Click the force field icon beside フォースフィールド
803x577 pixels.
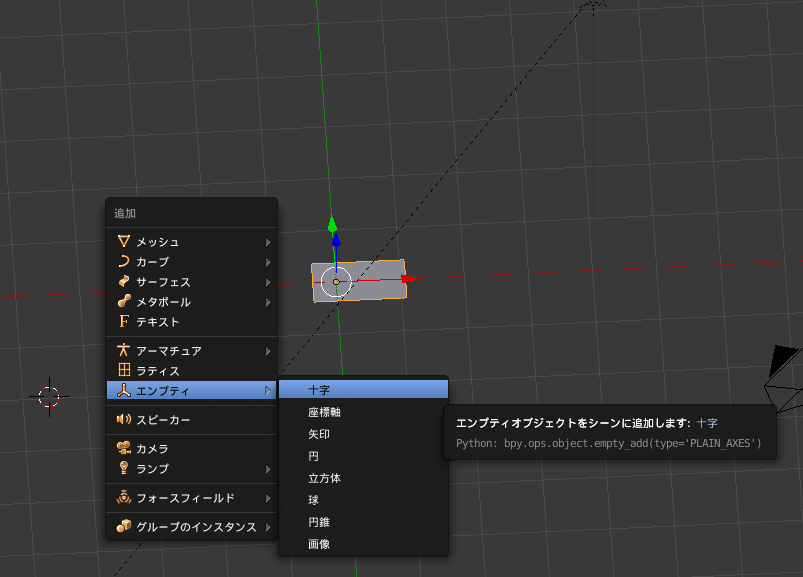pyautogui.click(x=123, y=497)
